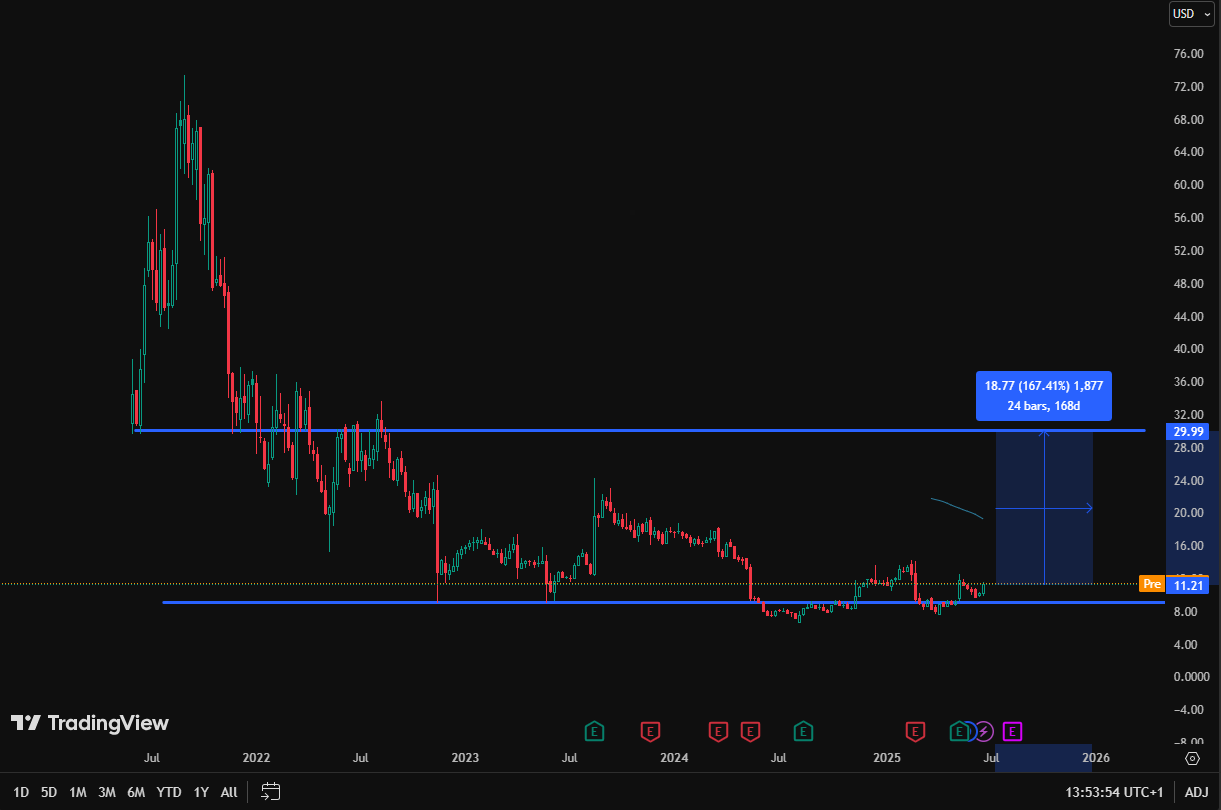1221x810 pixels.
Task: Click the TradingView logo
Action: (x=90, y=723)
